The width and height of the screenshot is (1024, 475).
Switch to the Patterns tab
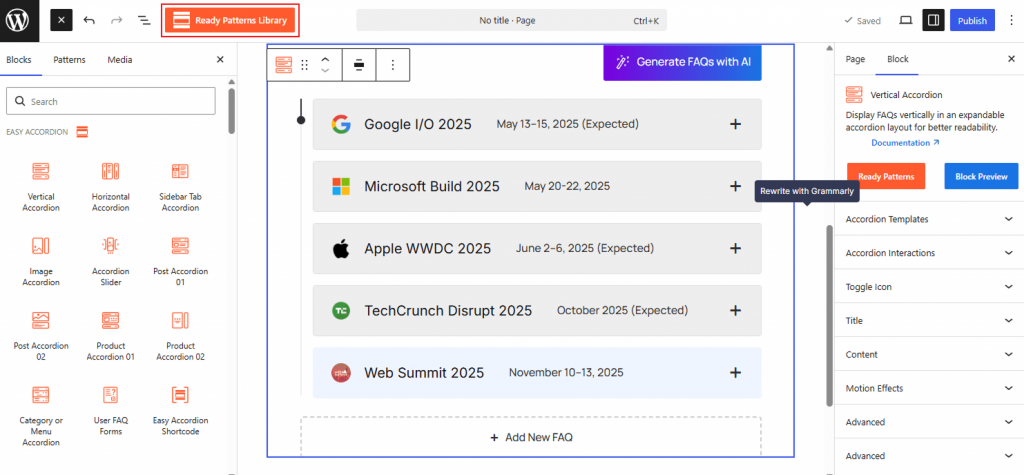[x=69, y=60]
